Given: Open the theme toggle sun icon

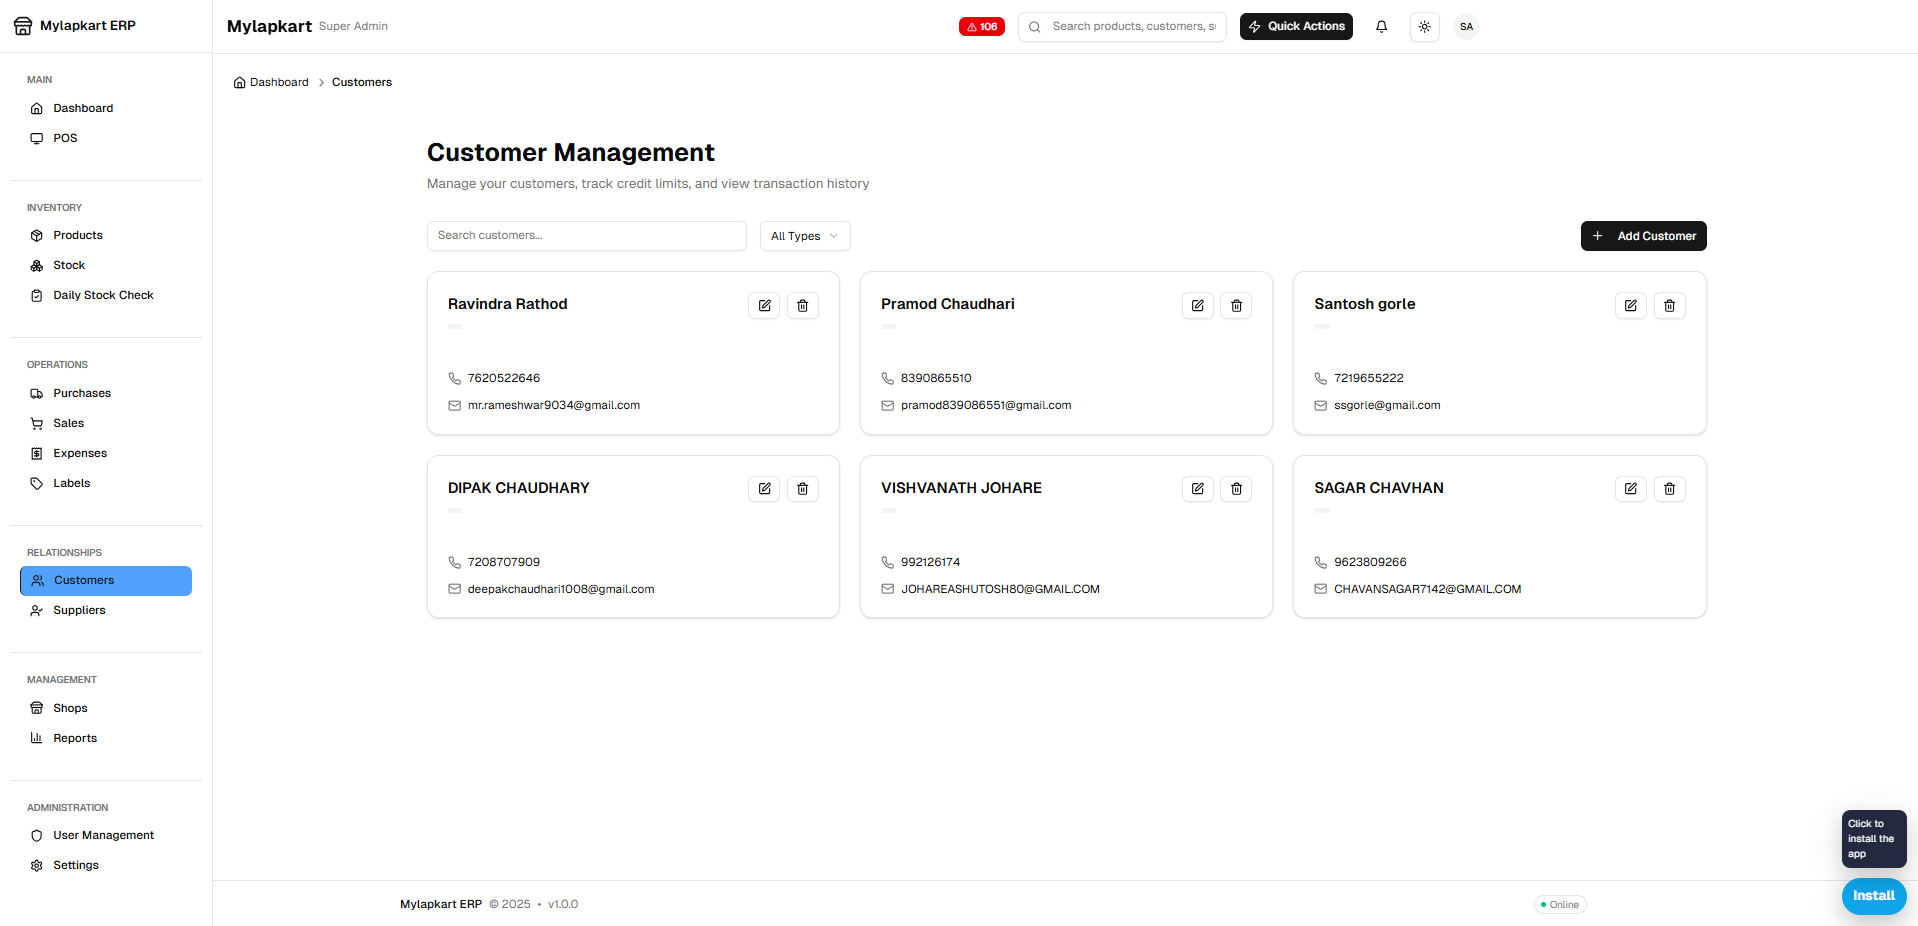Looking at the screenshot, I should coord(1424,27).
